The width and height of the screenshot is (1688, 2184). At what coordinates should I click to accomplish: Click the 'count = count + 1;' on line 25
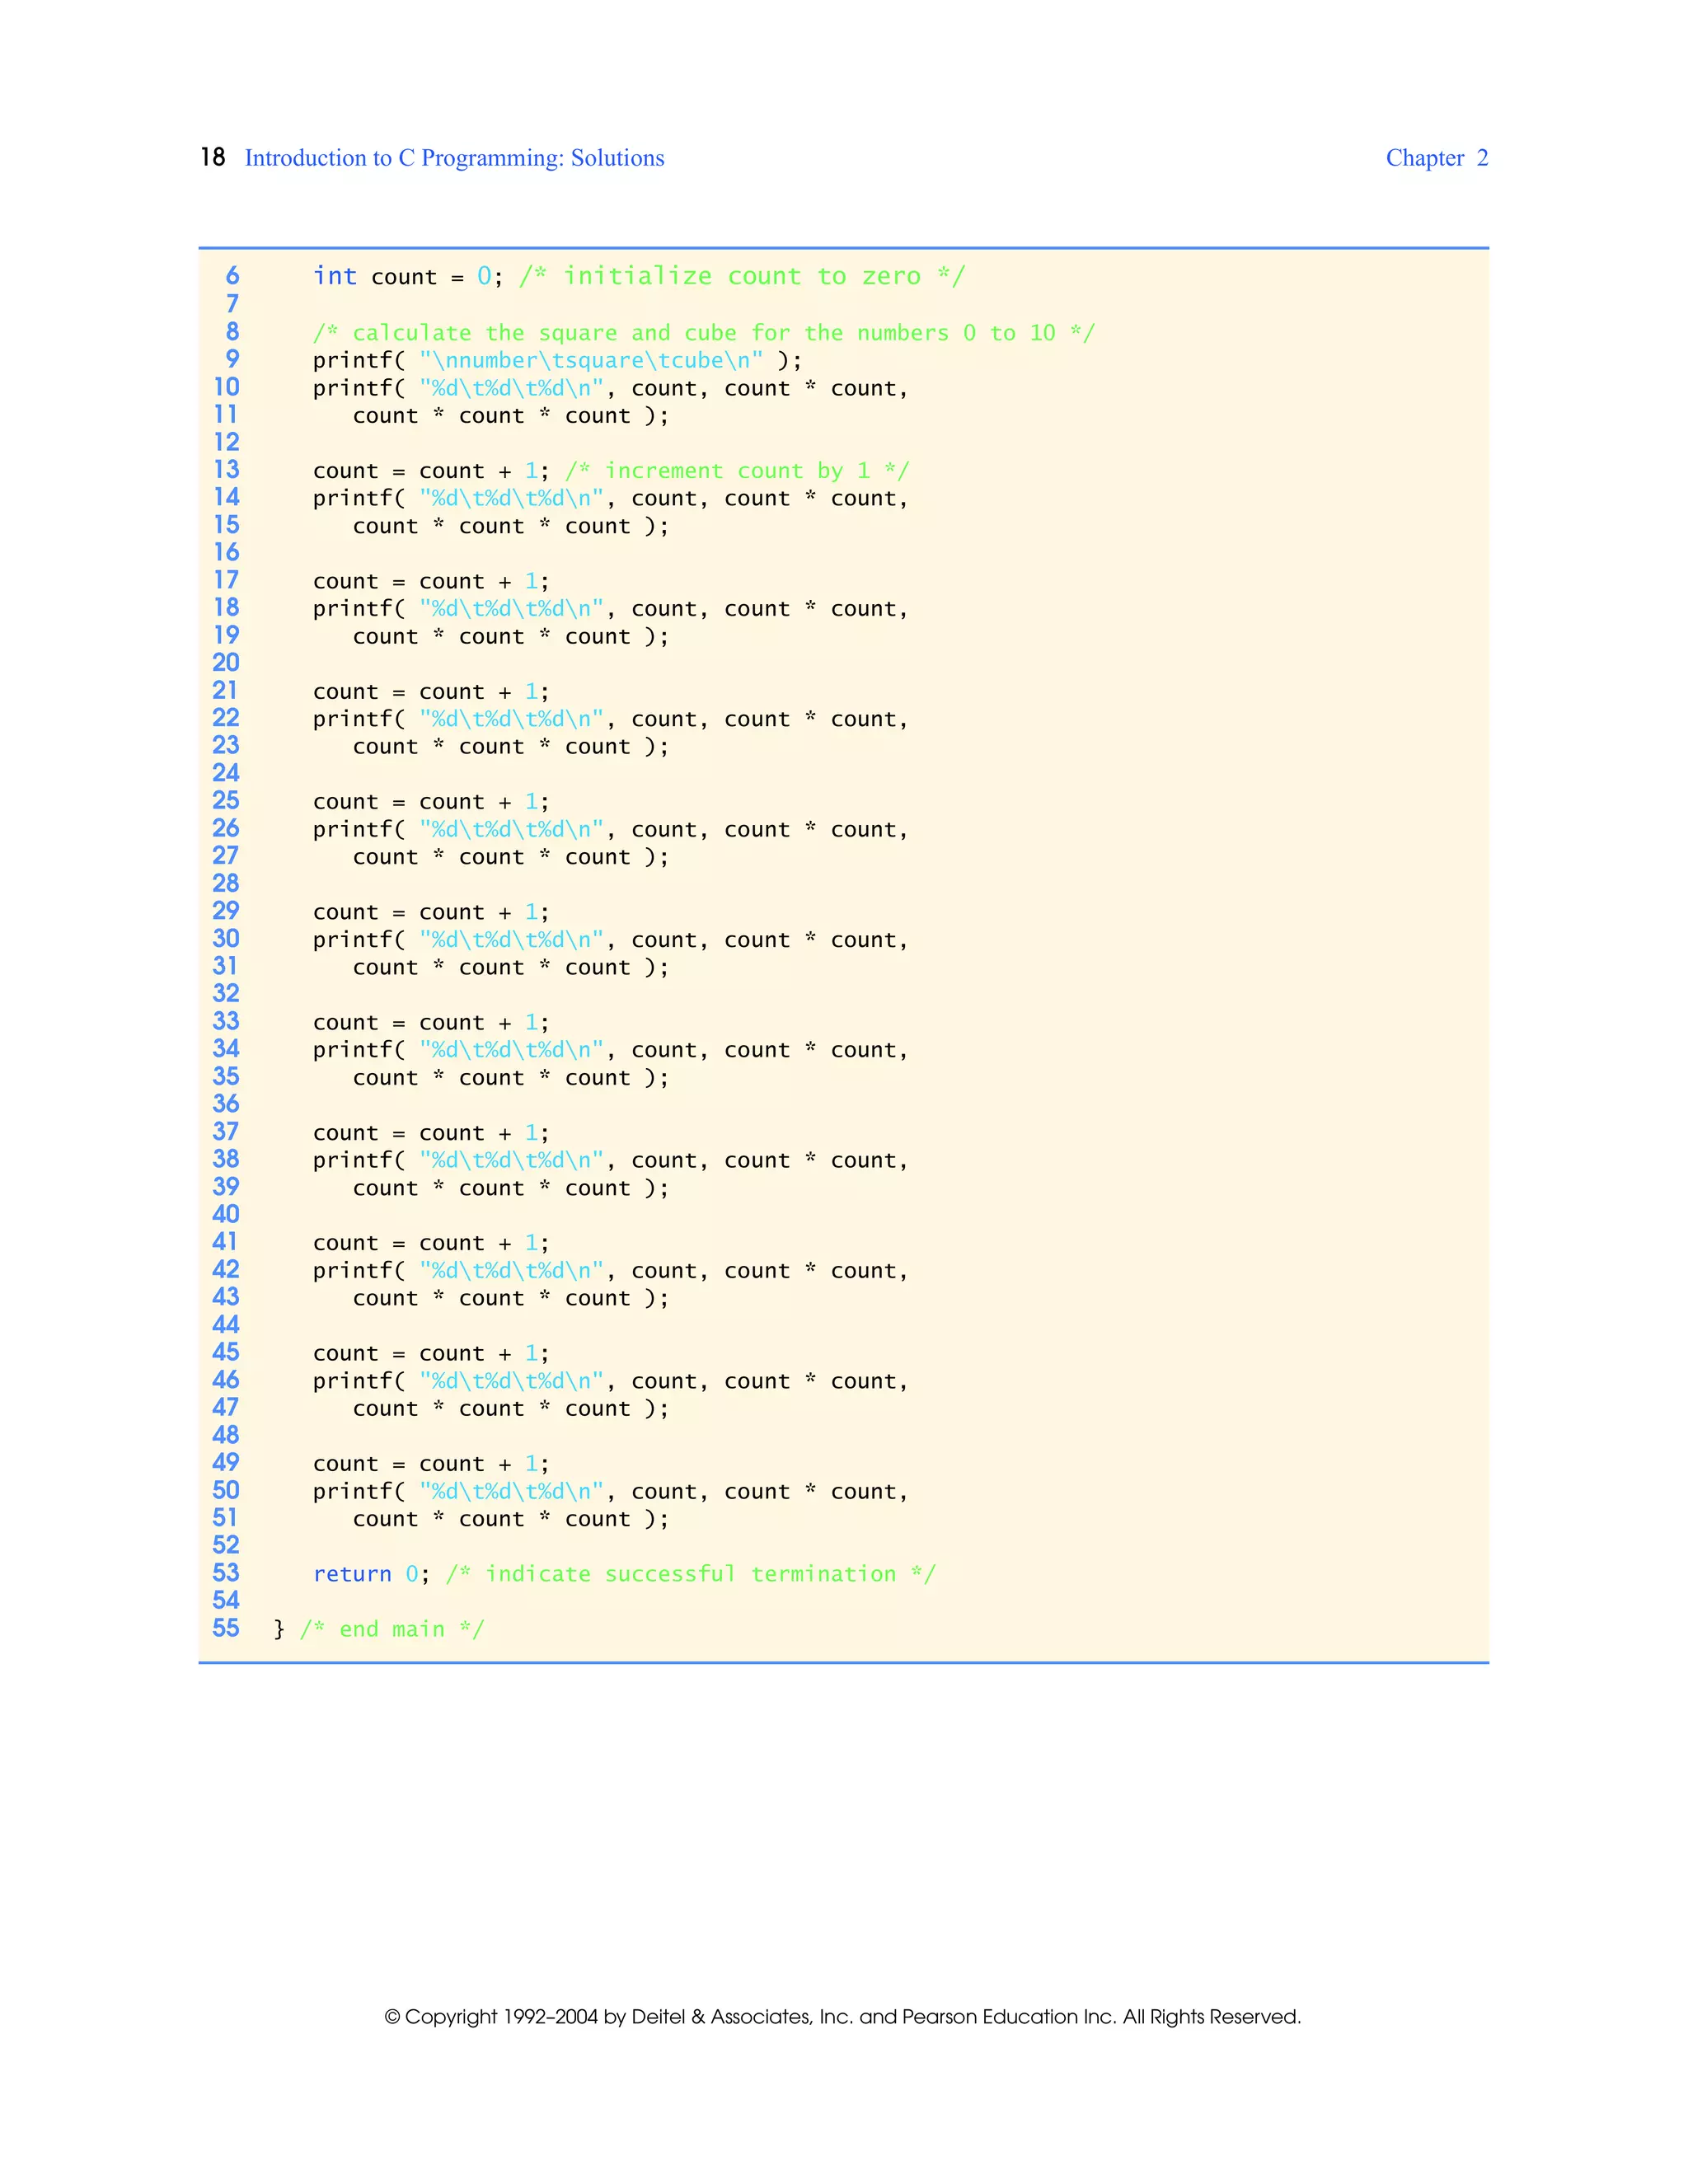pos(431,802)
